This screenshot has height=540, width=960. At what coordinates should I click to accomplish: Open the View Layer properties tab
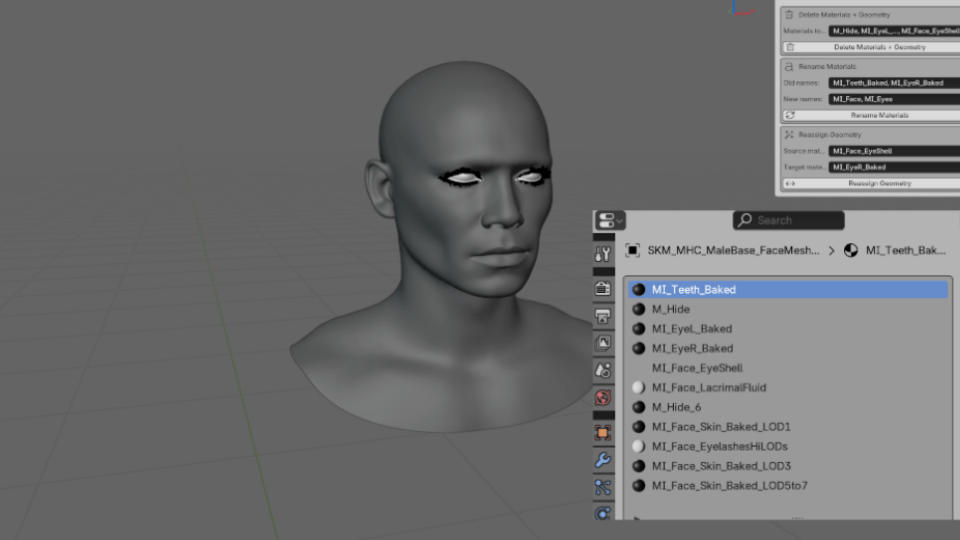click(603, 343)
